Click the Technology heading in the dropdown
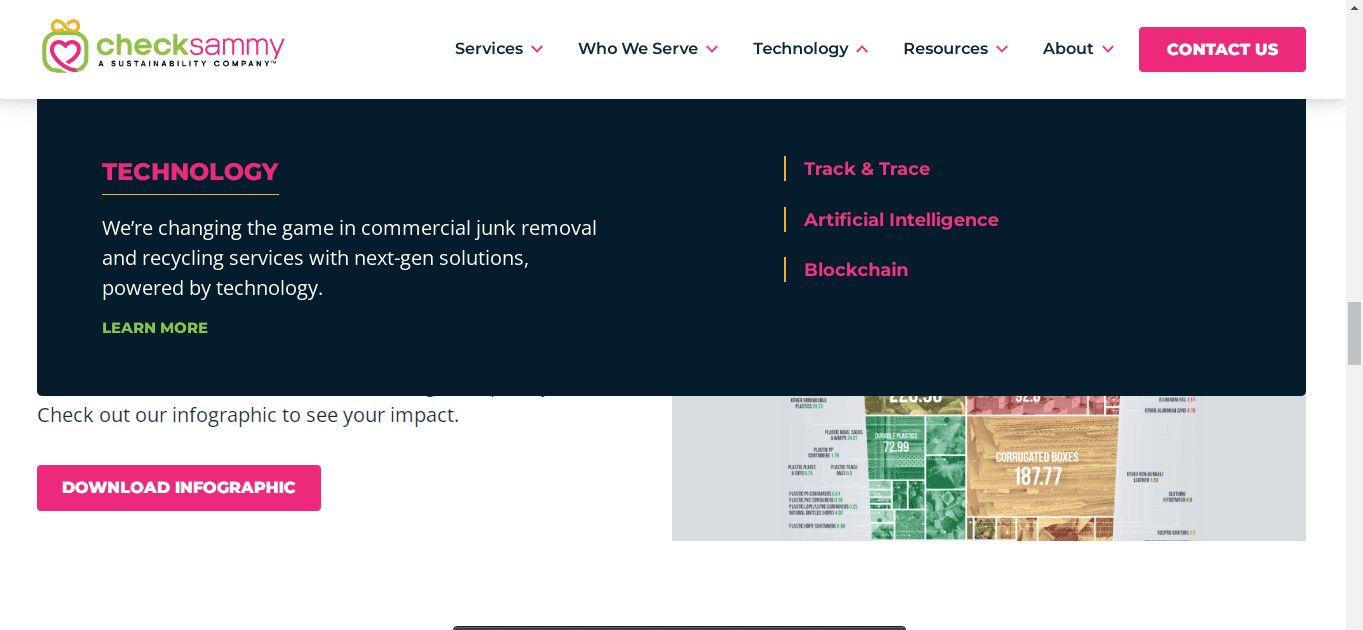Image resolution: width=1363 pixels, height=630 pixels. click(x=190, y=171)
